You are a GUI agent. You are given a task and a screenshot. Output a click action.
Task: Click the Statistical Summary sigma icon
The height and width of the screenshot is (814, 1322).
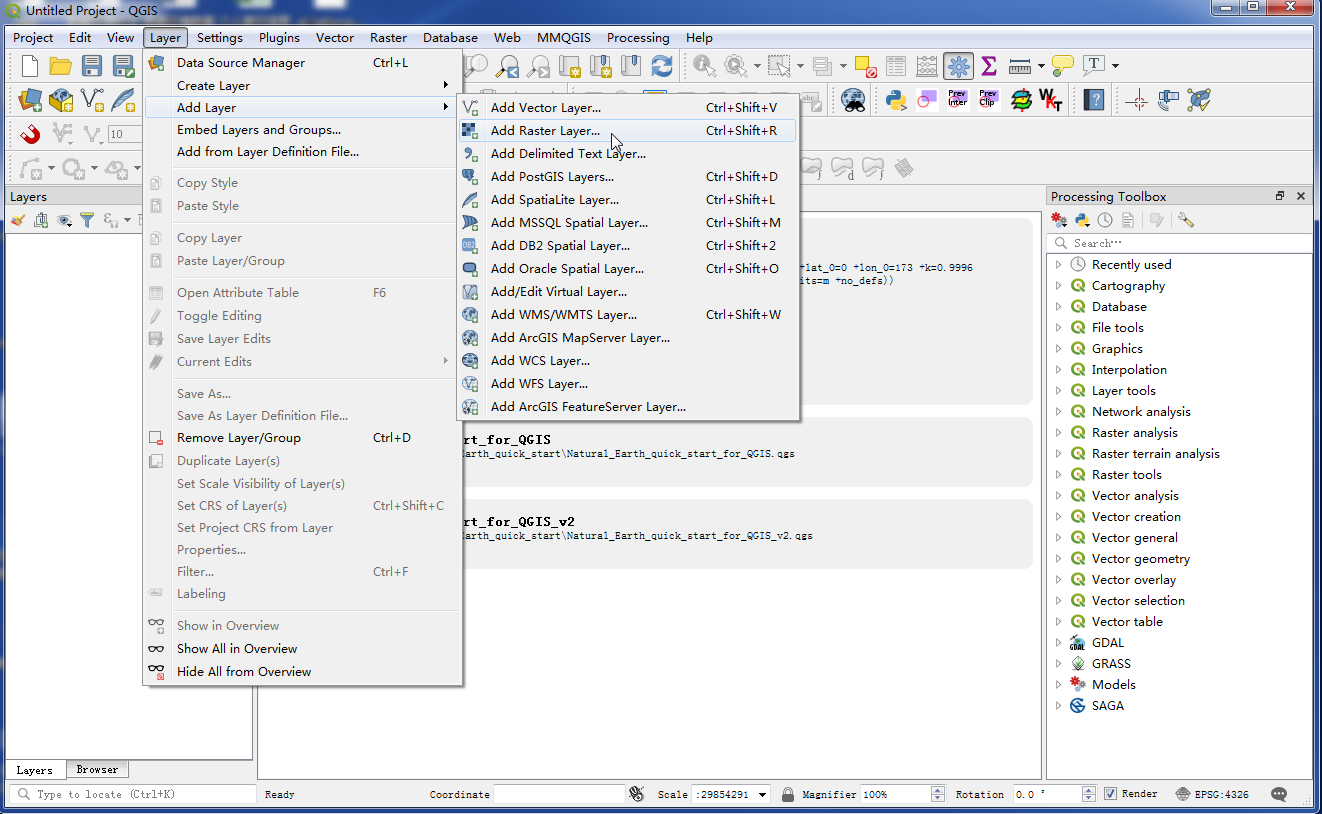[988, 67]
